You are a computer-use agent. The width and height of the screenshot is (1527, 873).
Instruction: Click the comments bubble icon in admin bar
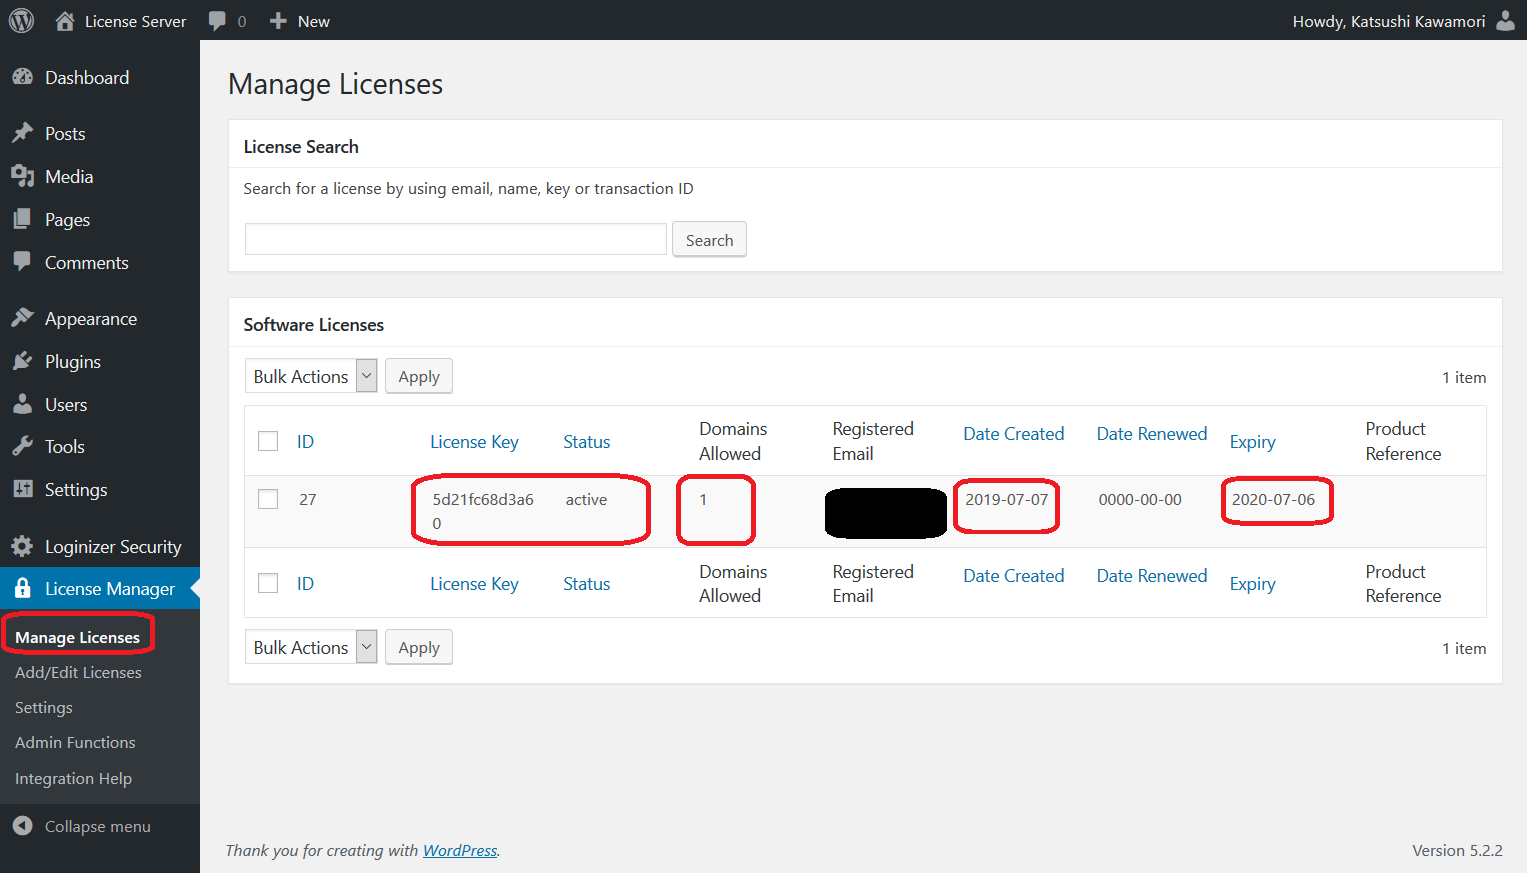(217, 21)
